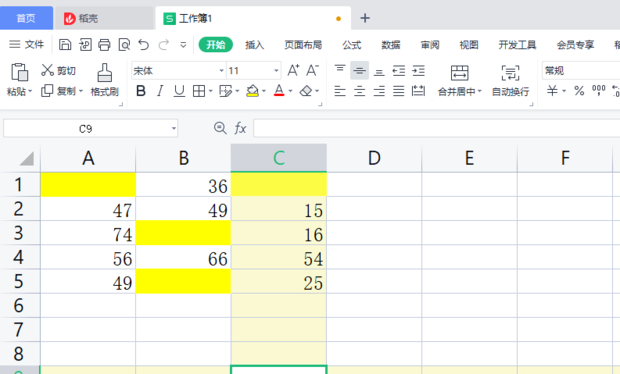Apply thousands separator 000 format
This screenshot has width=620, height=374.
pos(599,91)
